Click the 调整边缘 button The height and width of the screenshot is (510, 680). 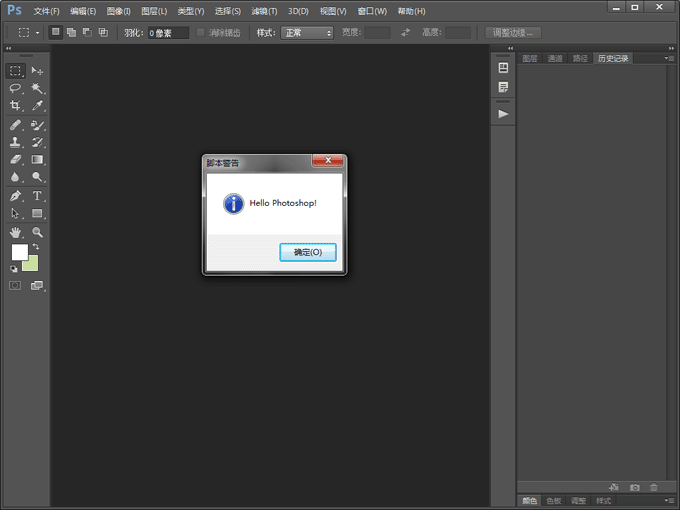[x=513, y=33]
